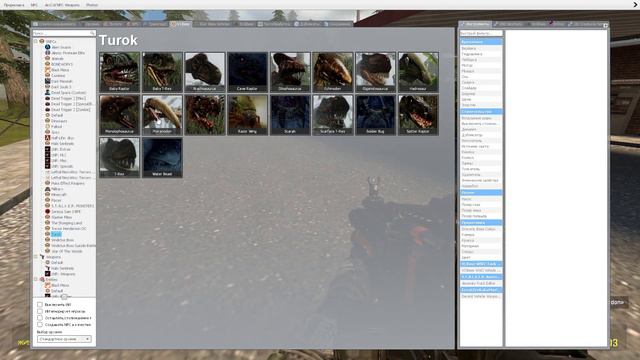640x360 pixels.
Task: Spawn the Water Beast NPC
Action: (x=162, y=158)
